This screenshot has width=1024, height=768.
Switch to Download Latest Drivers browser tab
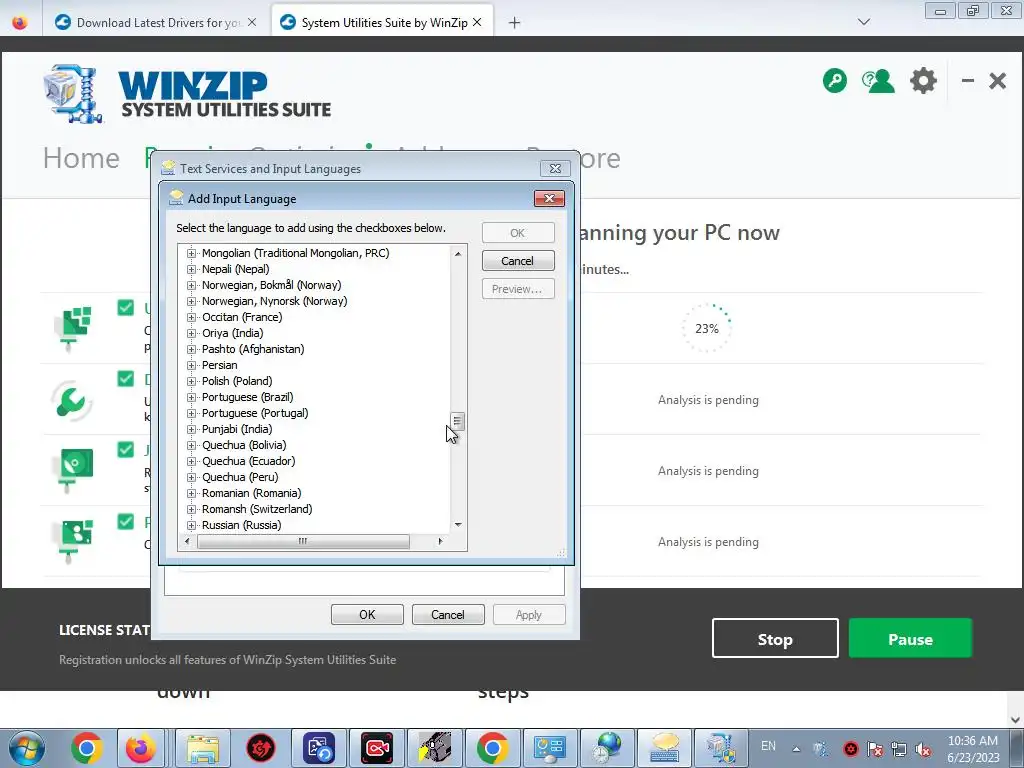coord(157,22)
